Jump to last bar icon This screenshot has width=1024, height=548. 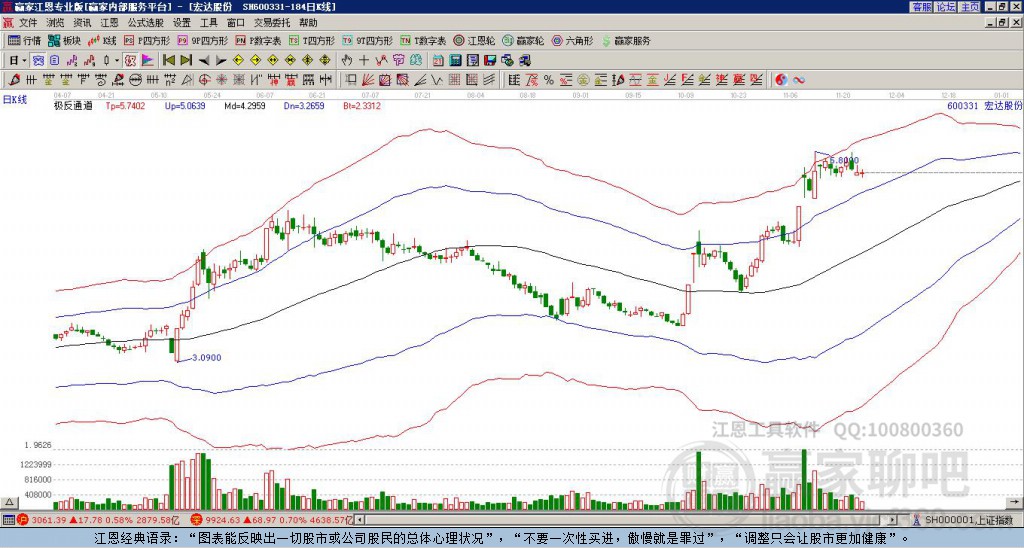(x=186, y=61)
